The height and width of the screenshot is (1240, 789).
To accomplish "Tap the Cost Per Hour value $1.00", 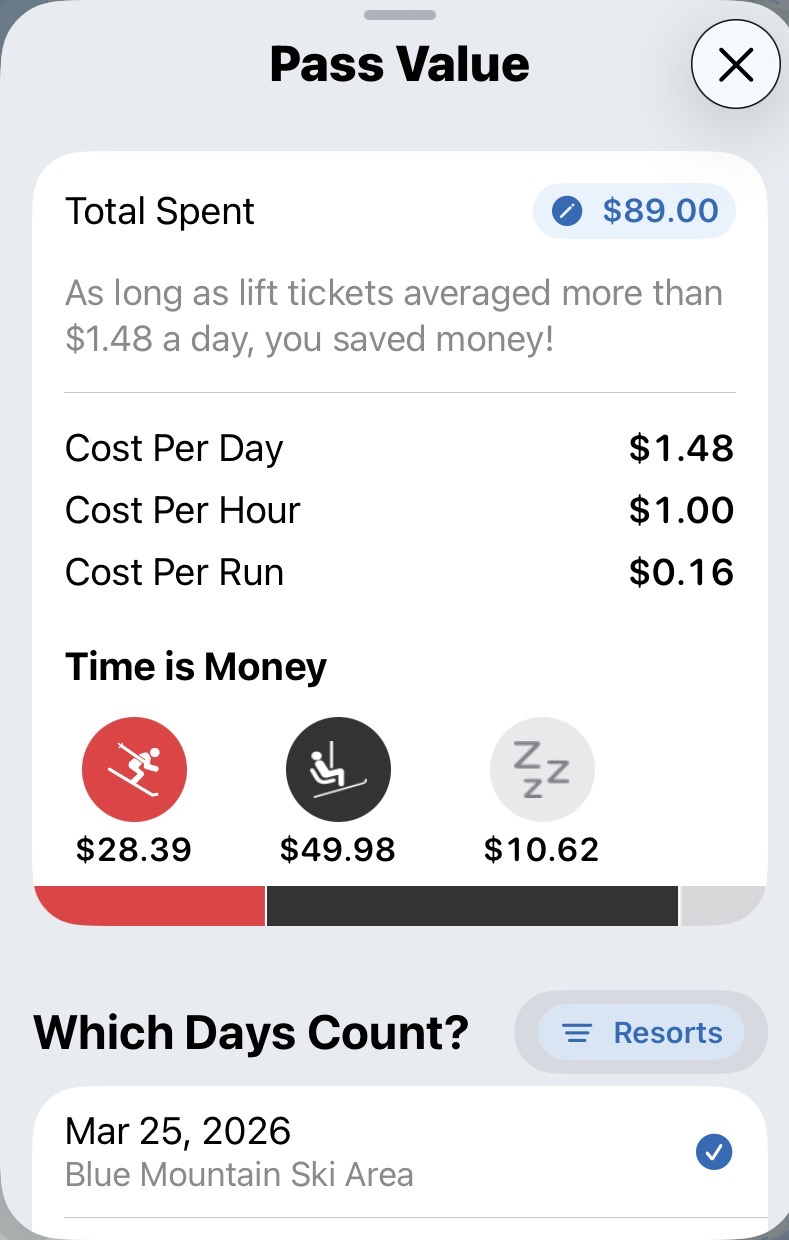I will (681, 511).
